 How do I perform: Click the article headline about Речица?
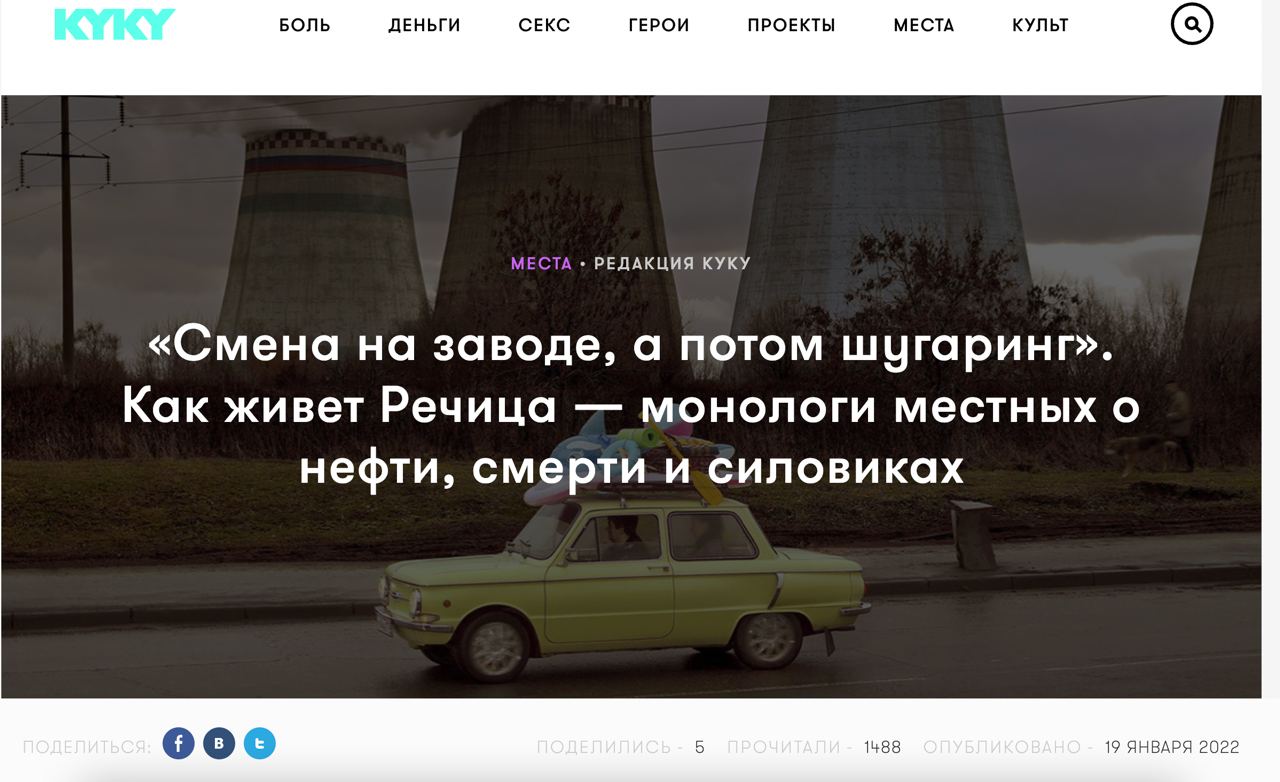point(631,408)
